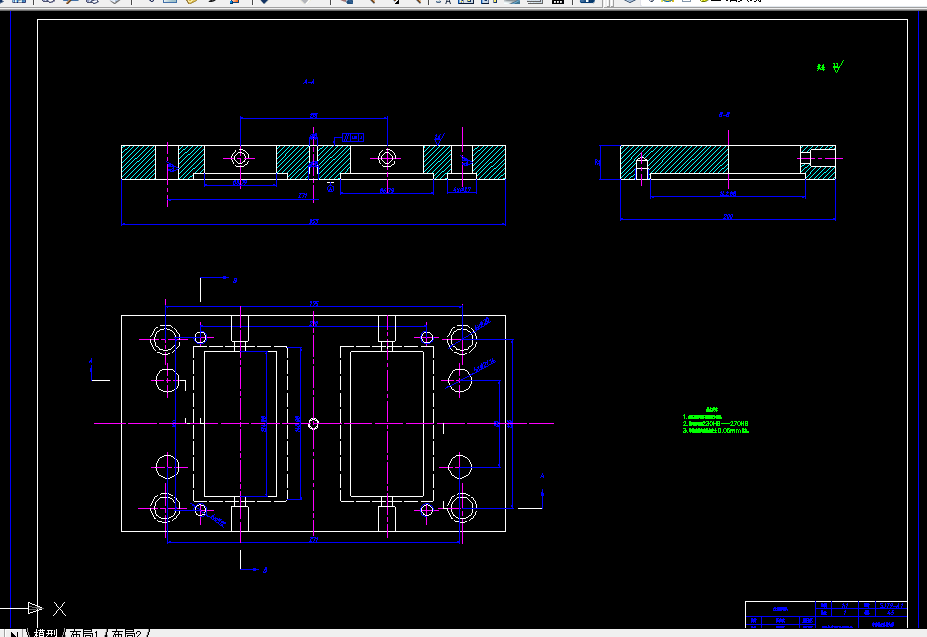This screenshot has width=927, height=637.
Task: Select the 200 dimension under B-B section
Action: [x=728, y=216]
